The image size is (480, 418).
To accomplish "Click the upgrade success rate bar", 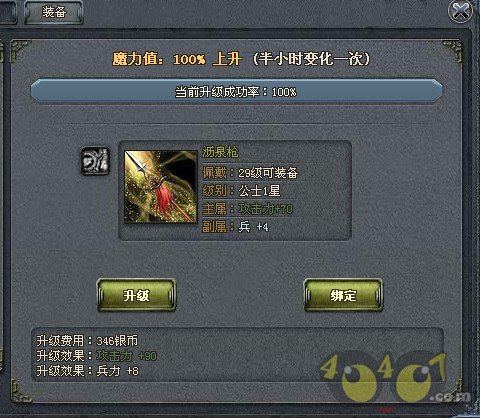I will point(236,91).
